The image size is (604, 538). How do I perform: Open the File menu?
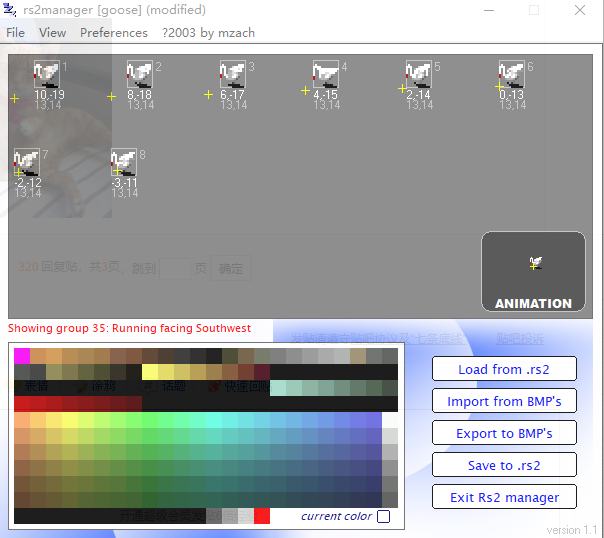point(15,33)
